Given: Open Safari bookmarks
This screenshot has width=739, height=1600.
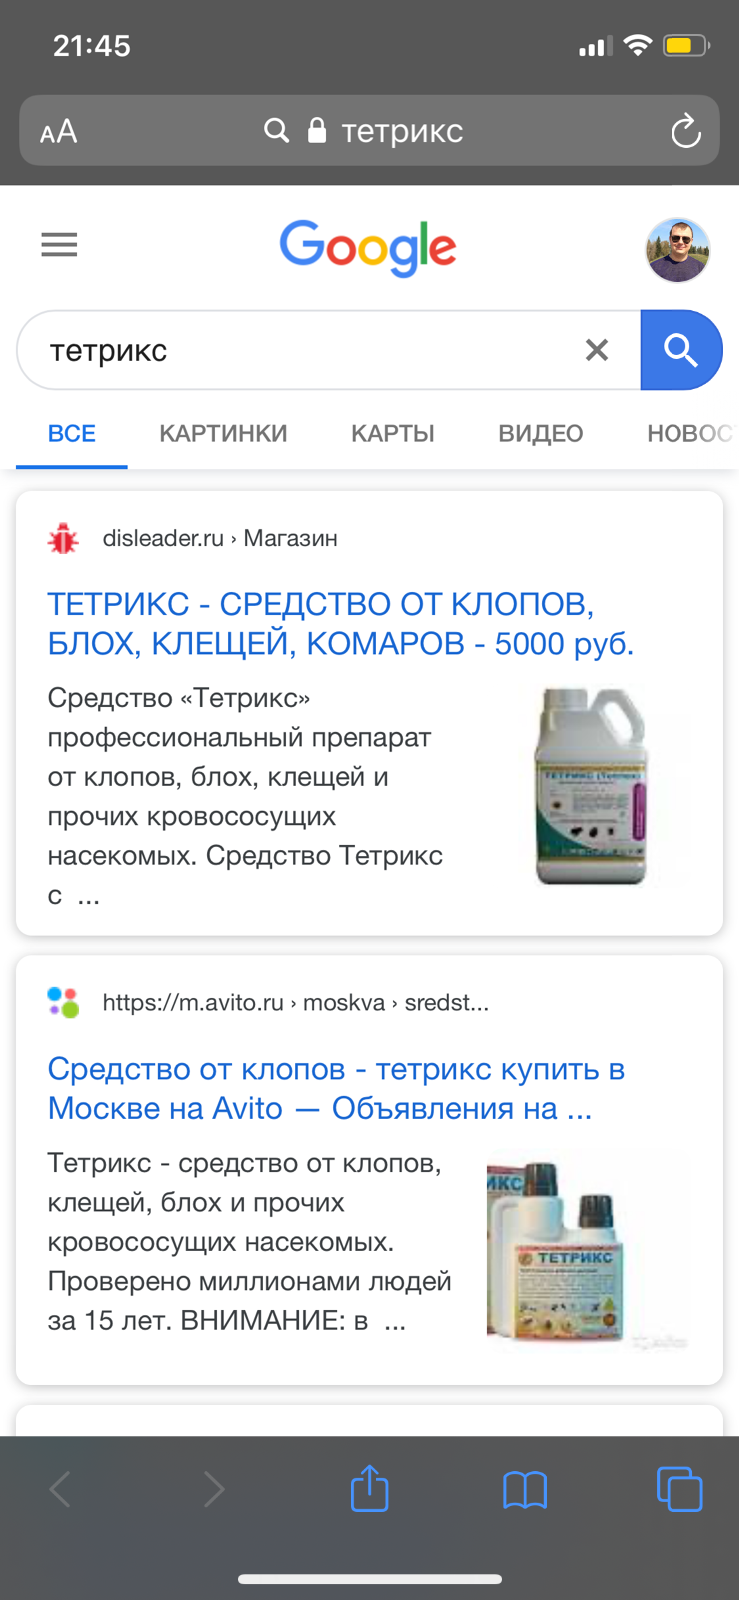Looking at the screenshot, I should coord(524,1490).
